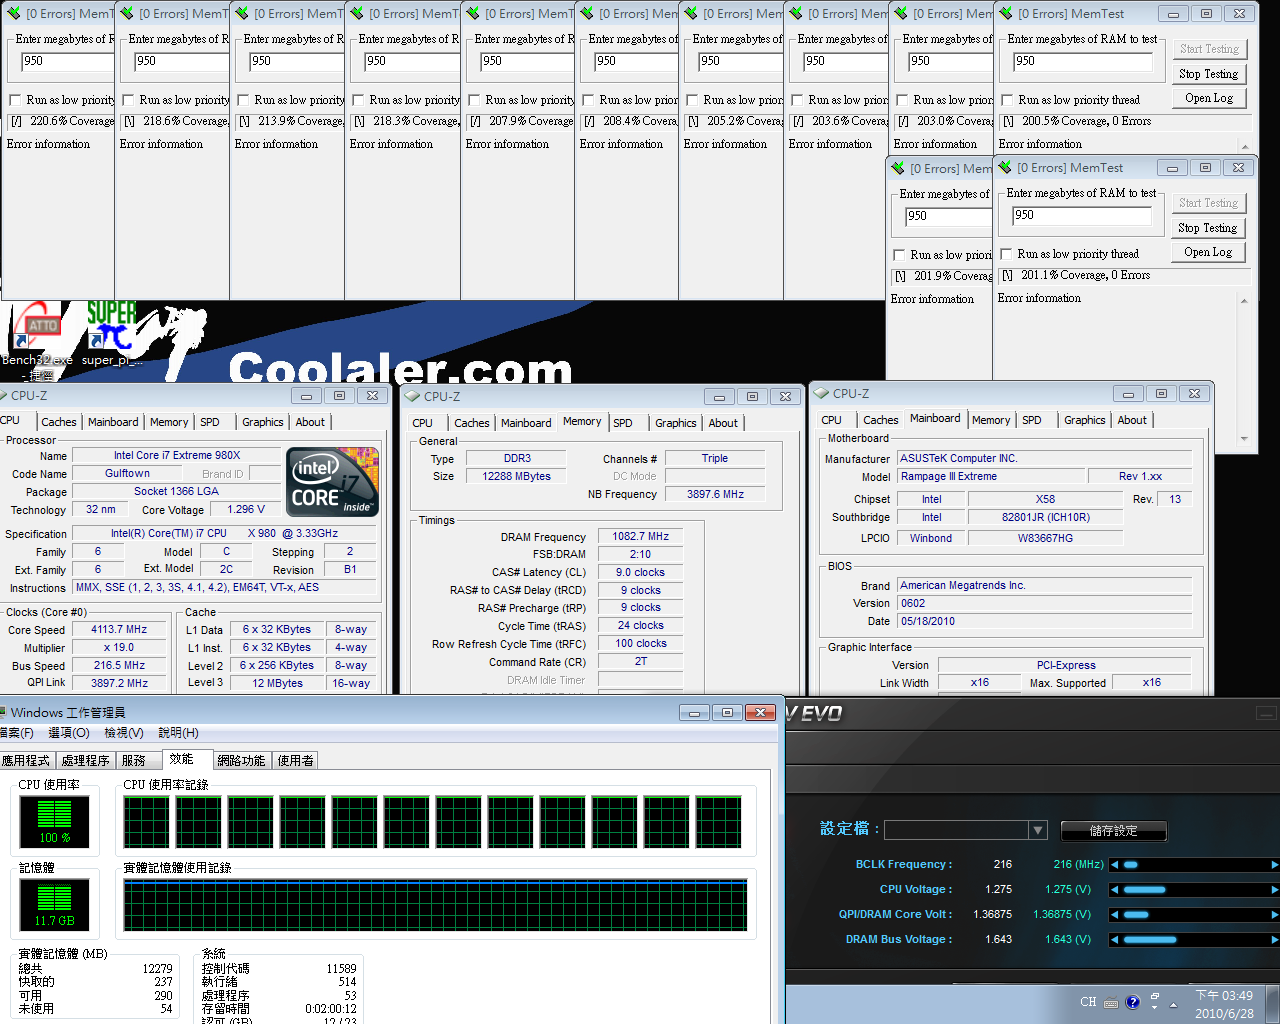Open Graphics tab in CPU-Z Mainboard window
The height and width of the screenshot is (1024, 1280).
click(1085, 420)
